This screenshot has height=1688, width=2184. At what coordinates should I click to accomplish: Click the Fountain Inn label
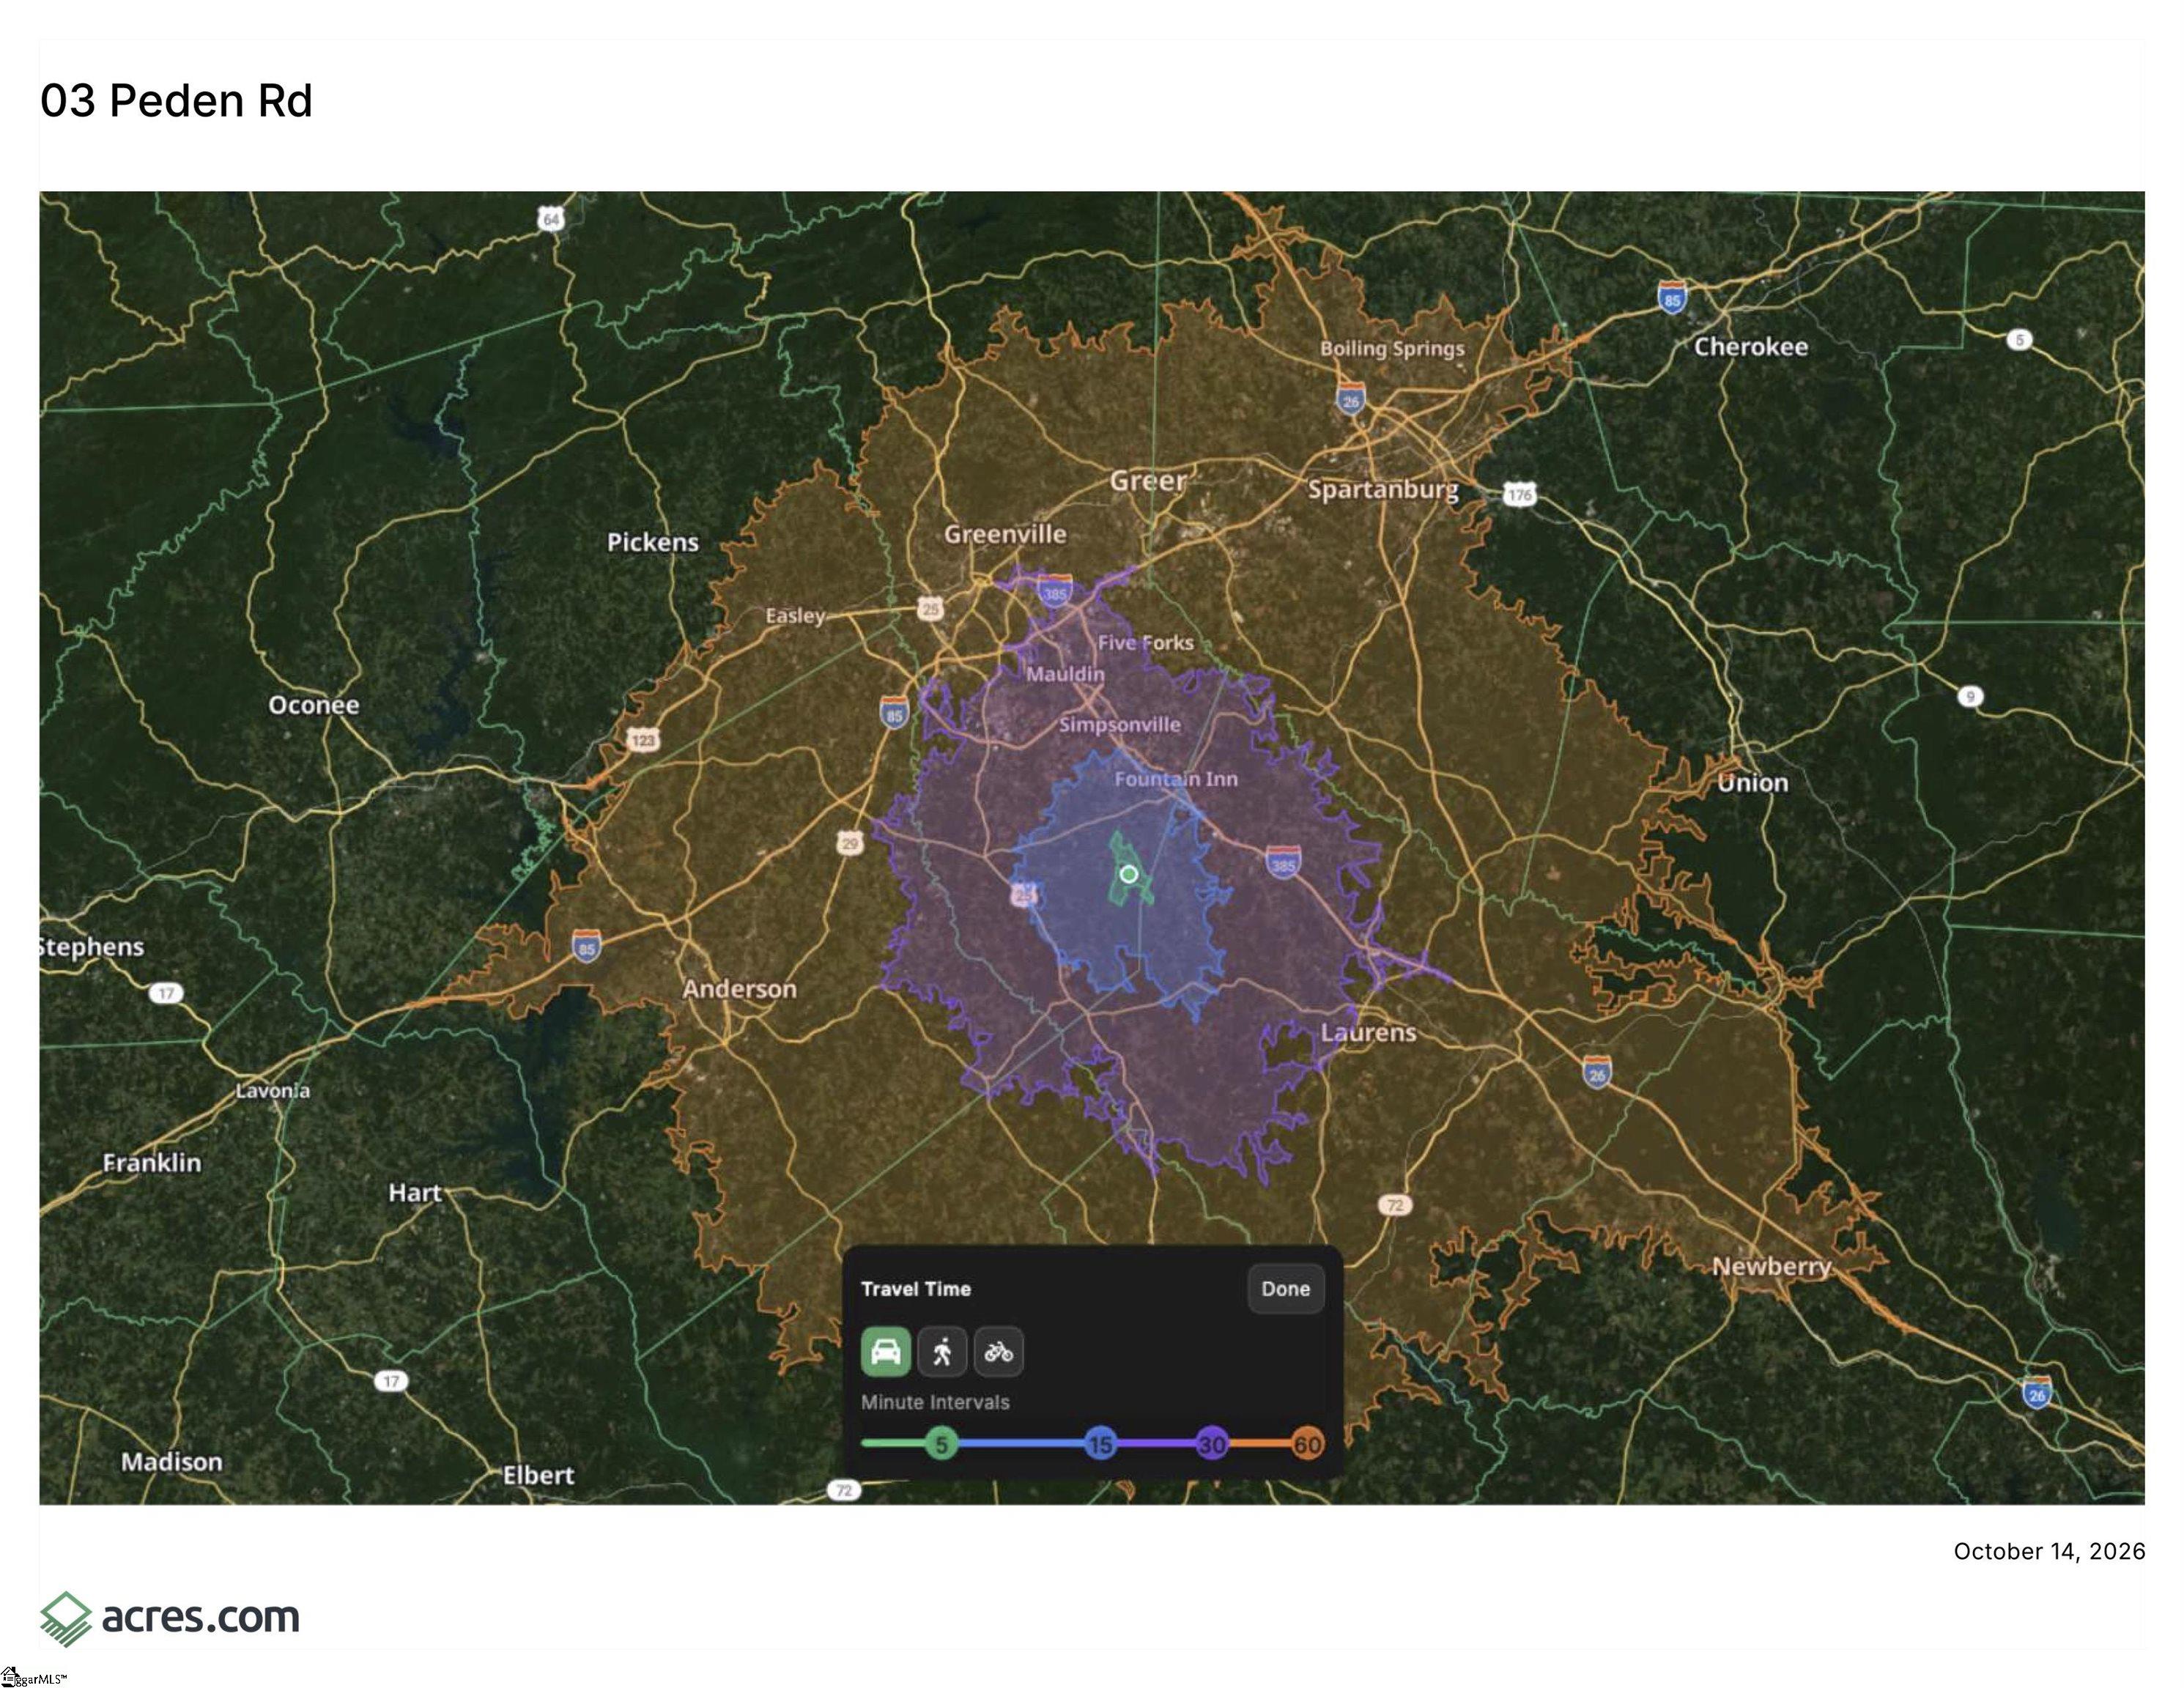pos(1176,778)
